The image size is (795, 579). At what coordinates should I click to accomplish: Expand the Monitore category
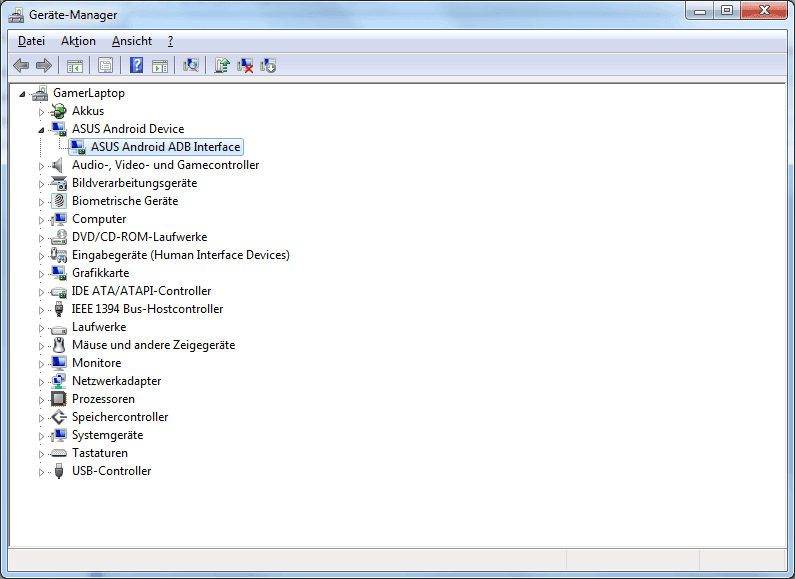(41, 364)
